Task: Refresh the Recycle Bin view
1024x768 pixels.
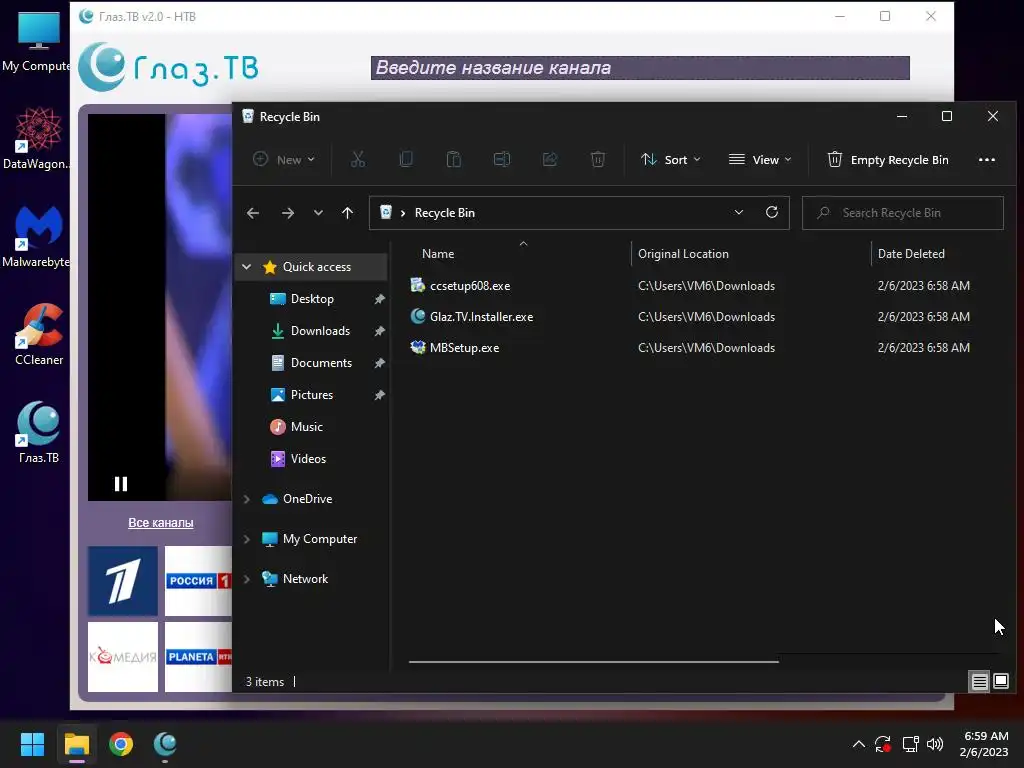Action: tap(772, 213)
